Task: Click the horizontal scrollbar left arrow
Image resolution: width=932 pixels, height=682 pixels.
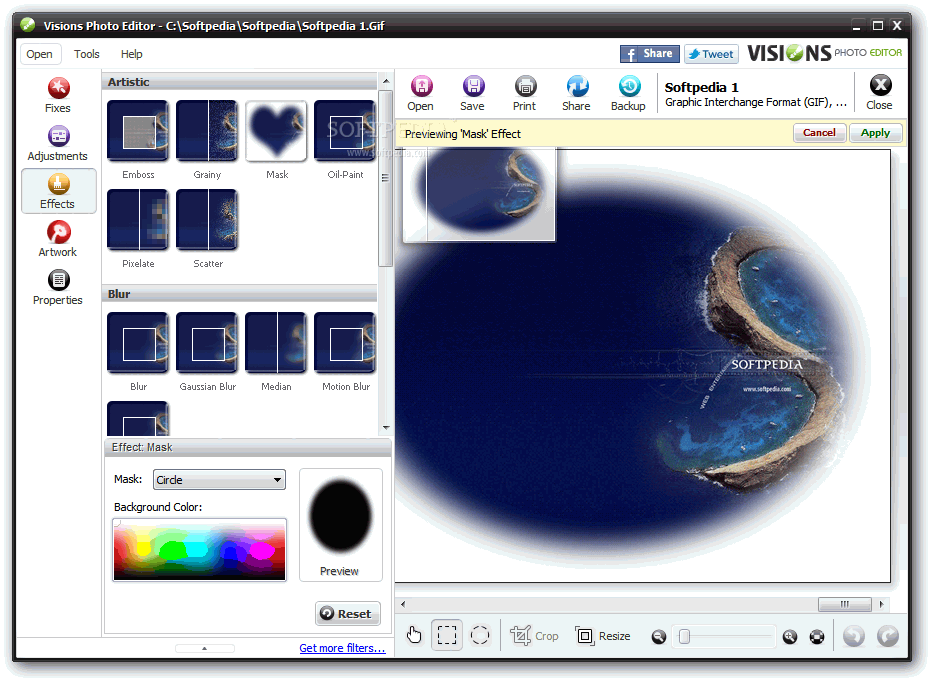Action: tap(404, 604)
